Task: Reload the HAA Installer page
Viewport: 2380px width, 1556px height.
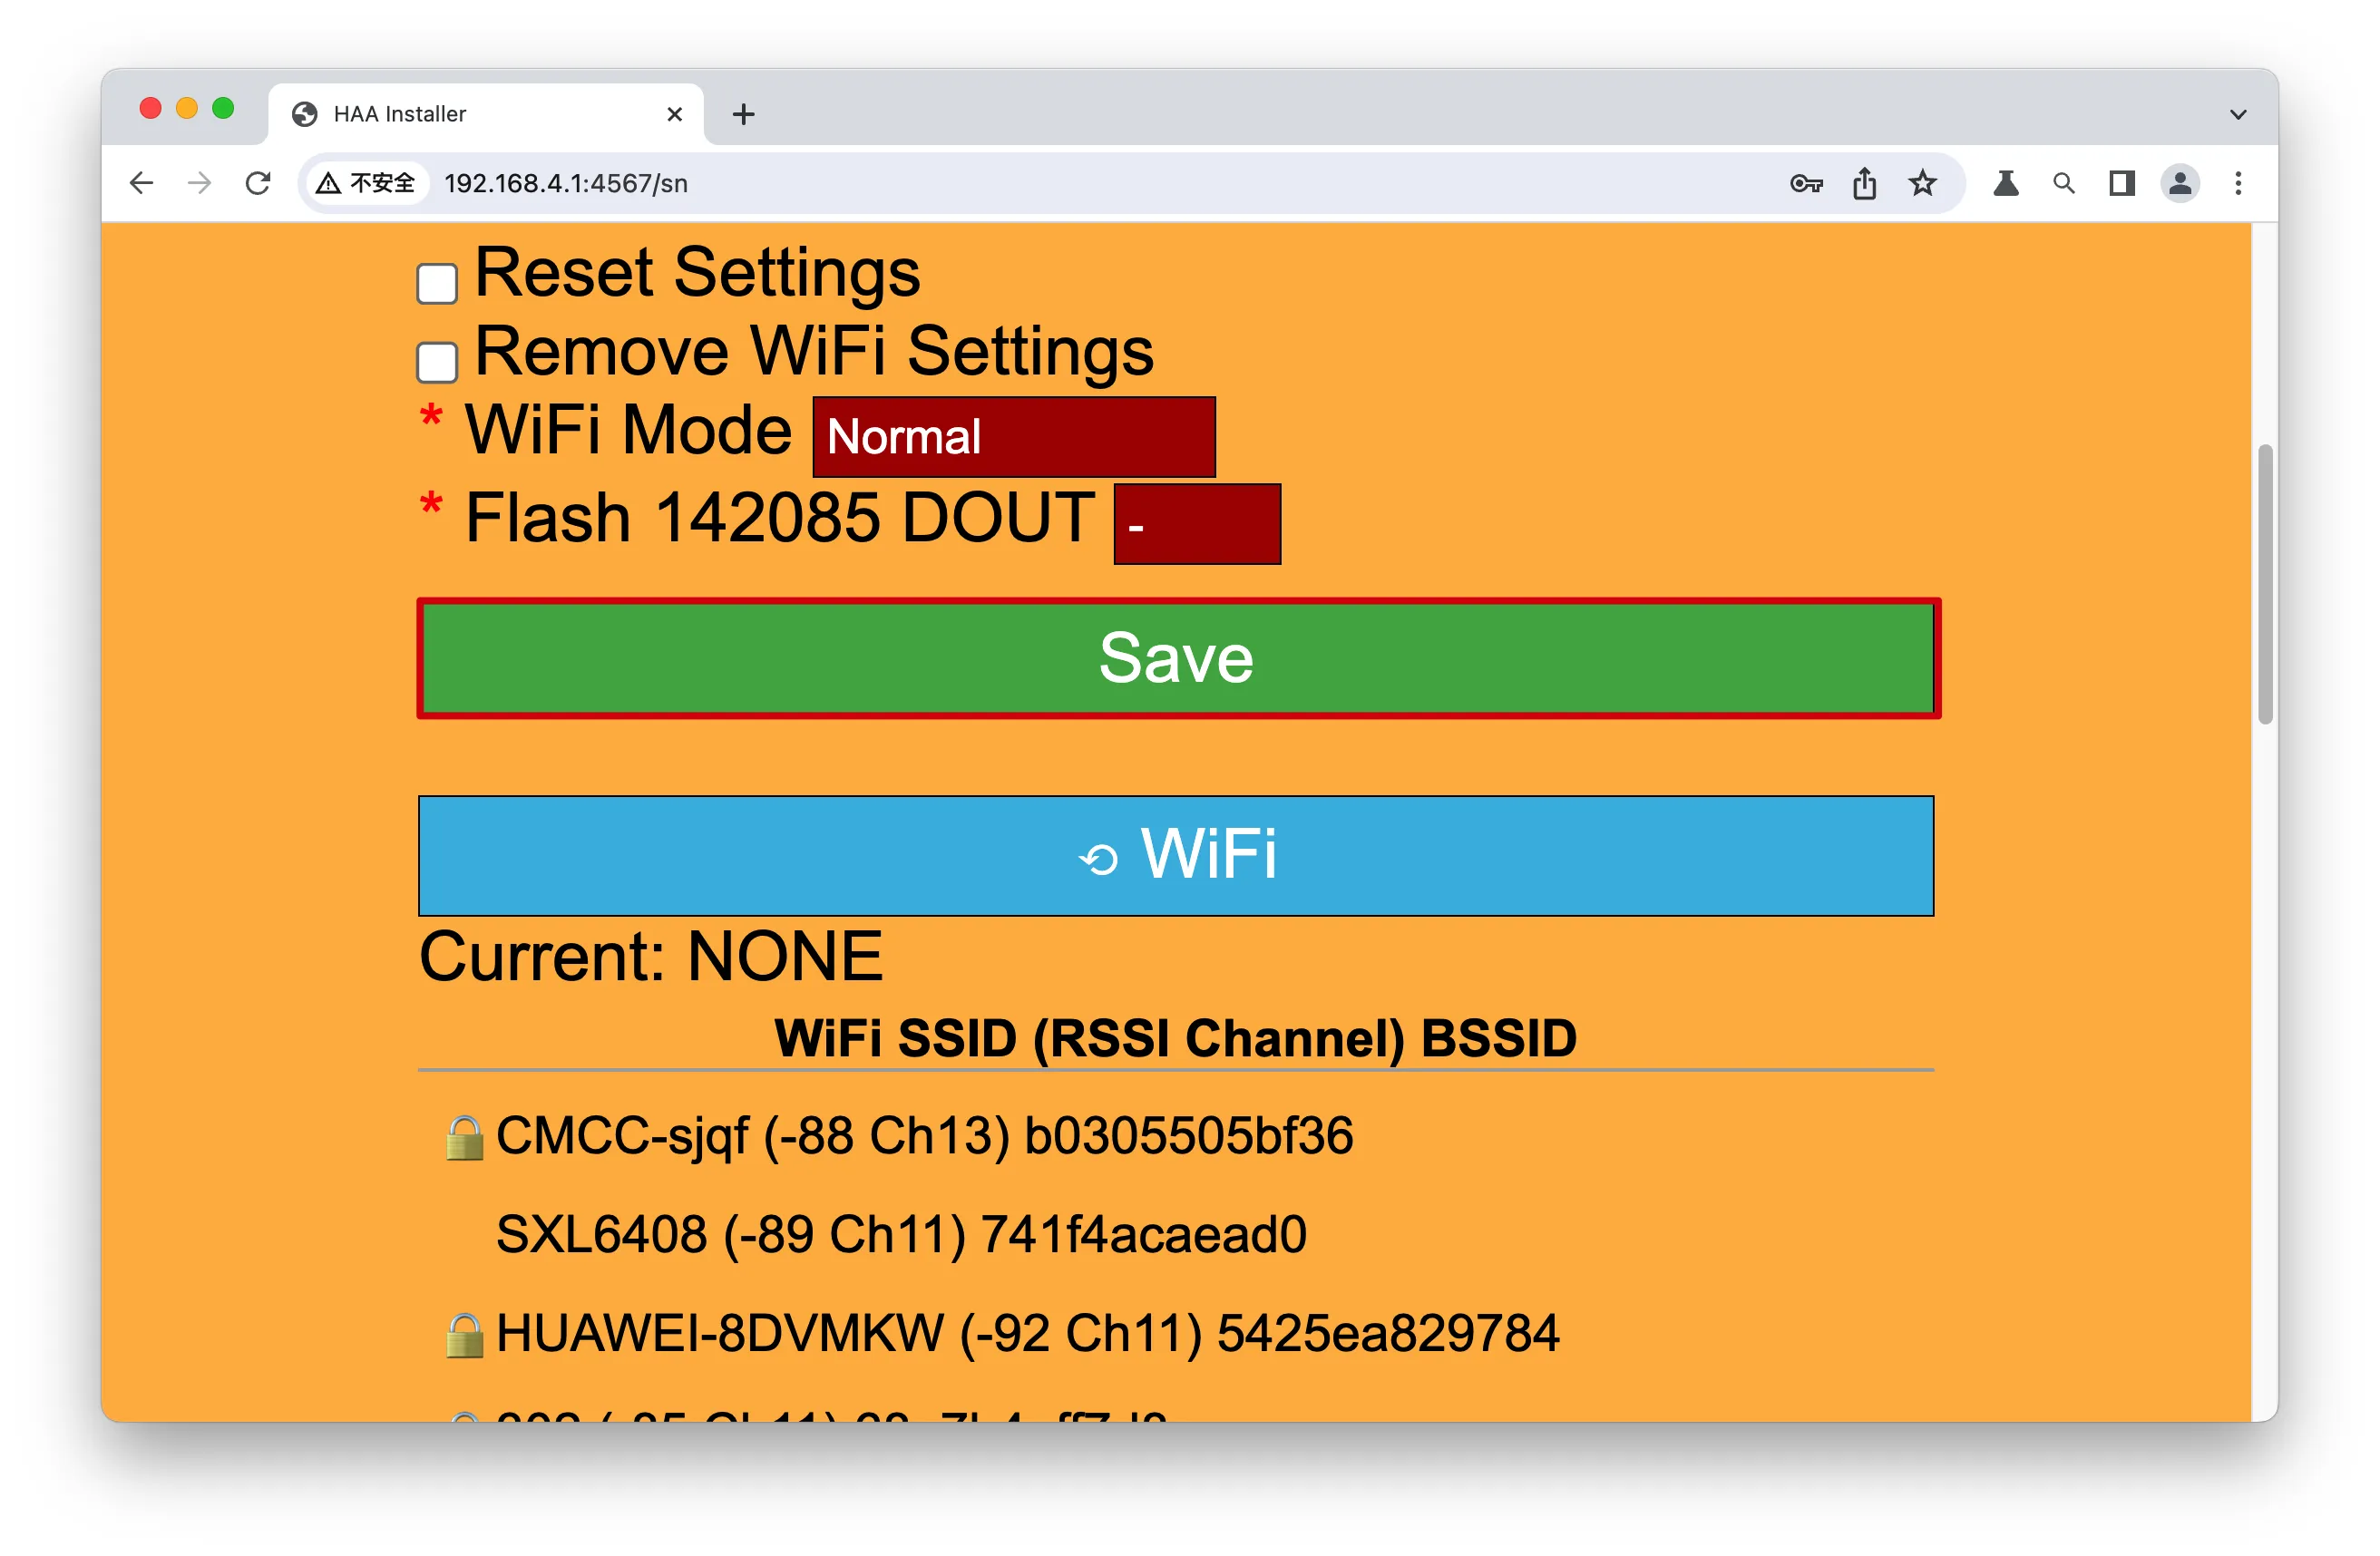Action: [258, 183]
